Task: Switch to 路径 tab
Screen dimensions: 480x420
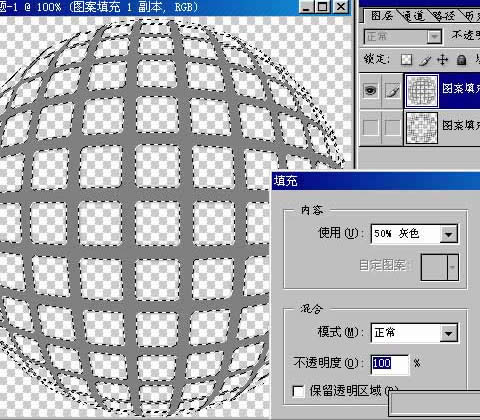Action: click(444, 16)
